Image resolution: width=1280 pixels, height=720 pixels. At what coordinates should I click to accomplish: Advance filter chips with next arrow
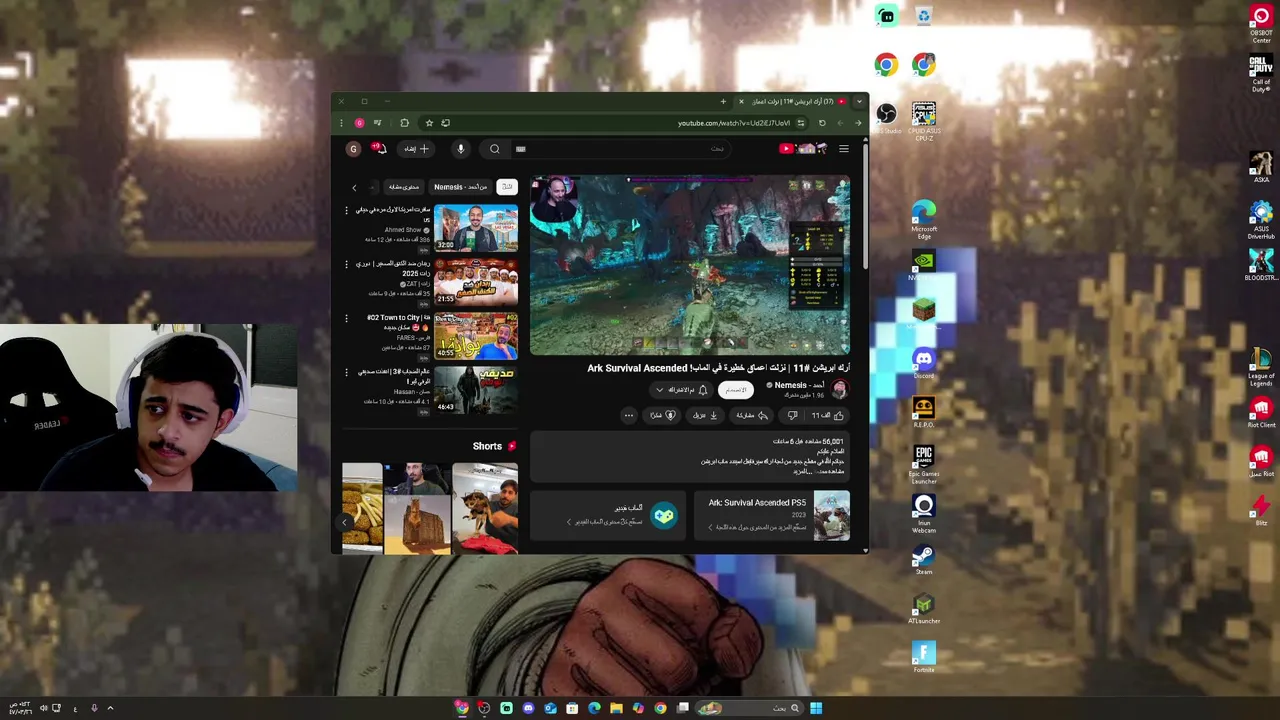pos(354,187)
